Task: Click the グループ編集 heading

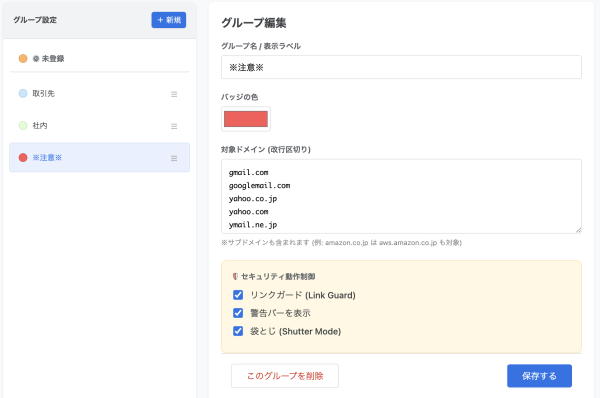Action: pyautogui.click(x=254, y=23)
